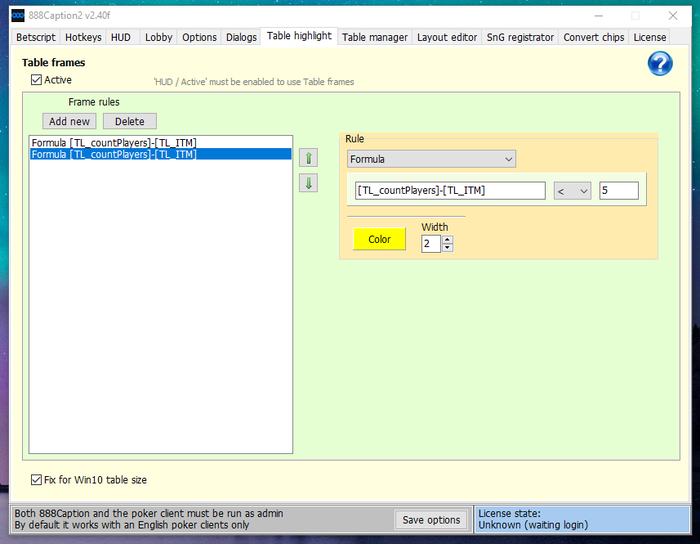Click the formula text field [TL_countPlayers]-[TL_ITM]
The height and width of the screenshot is (544, 700).
pyautogui.click(x=450, y=191)
